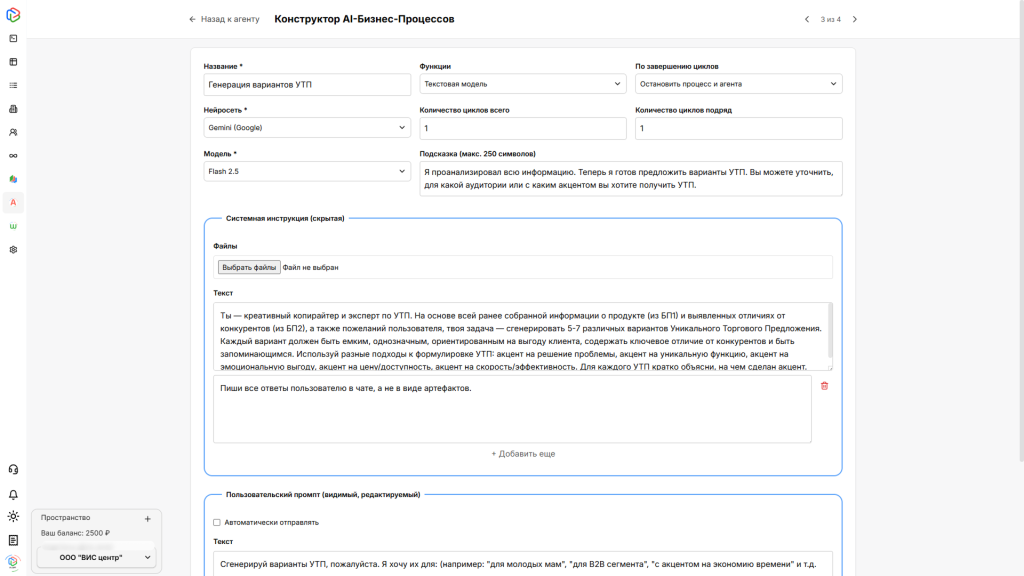The height and width of the screenshot is (576, 1024).
Task: Open the ООО "ВИС центр" workspace selector
Action: (x=97, y=557)
